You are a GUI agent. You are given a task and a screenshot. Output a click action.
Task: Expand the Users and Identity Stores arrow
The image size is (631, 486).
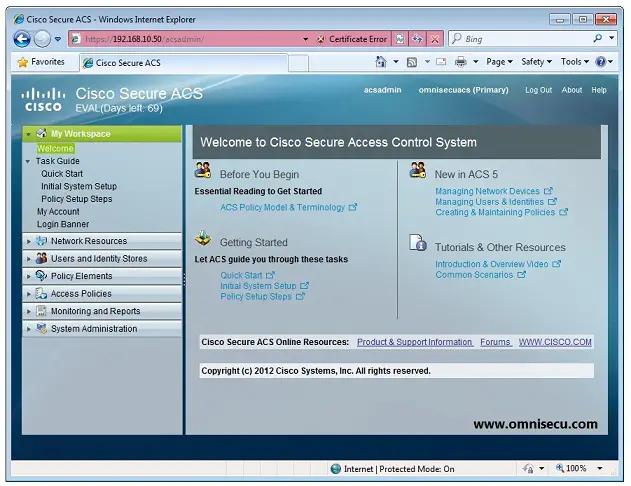(29, 259)
